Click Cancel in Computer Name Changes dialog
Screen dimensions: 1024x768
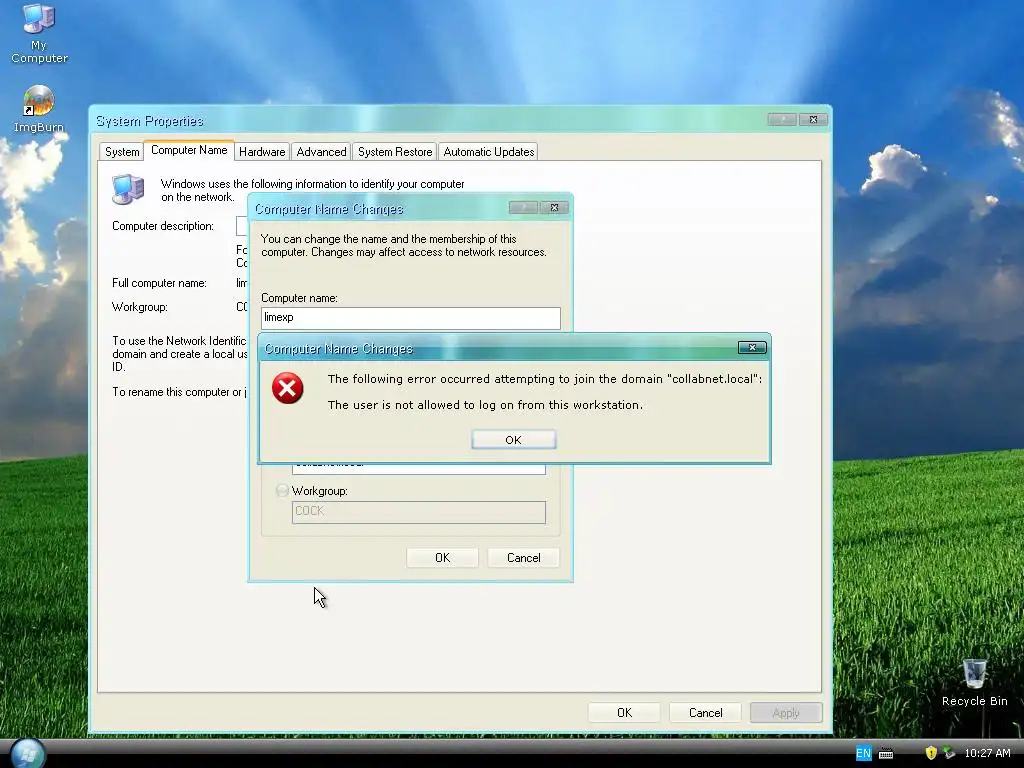point(524,558)
